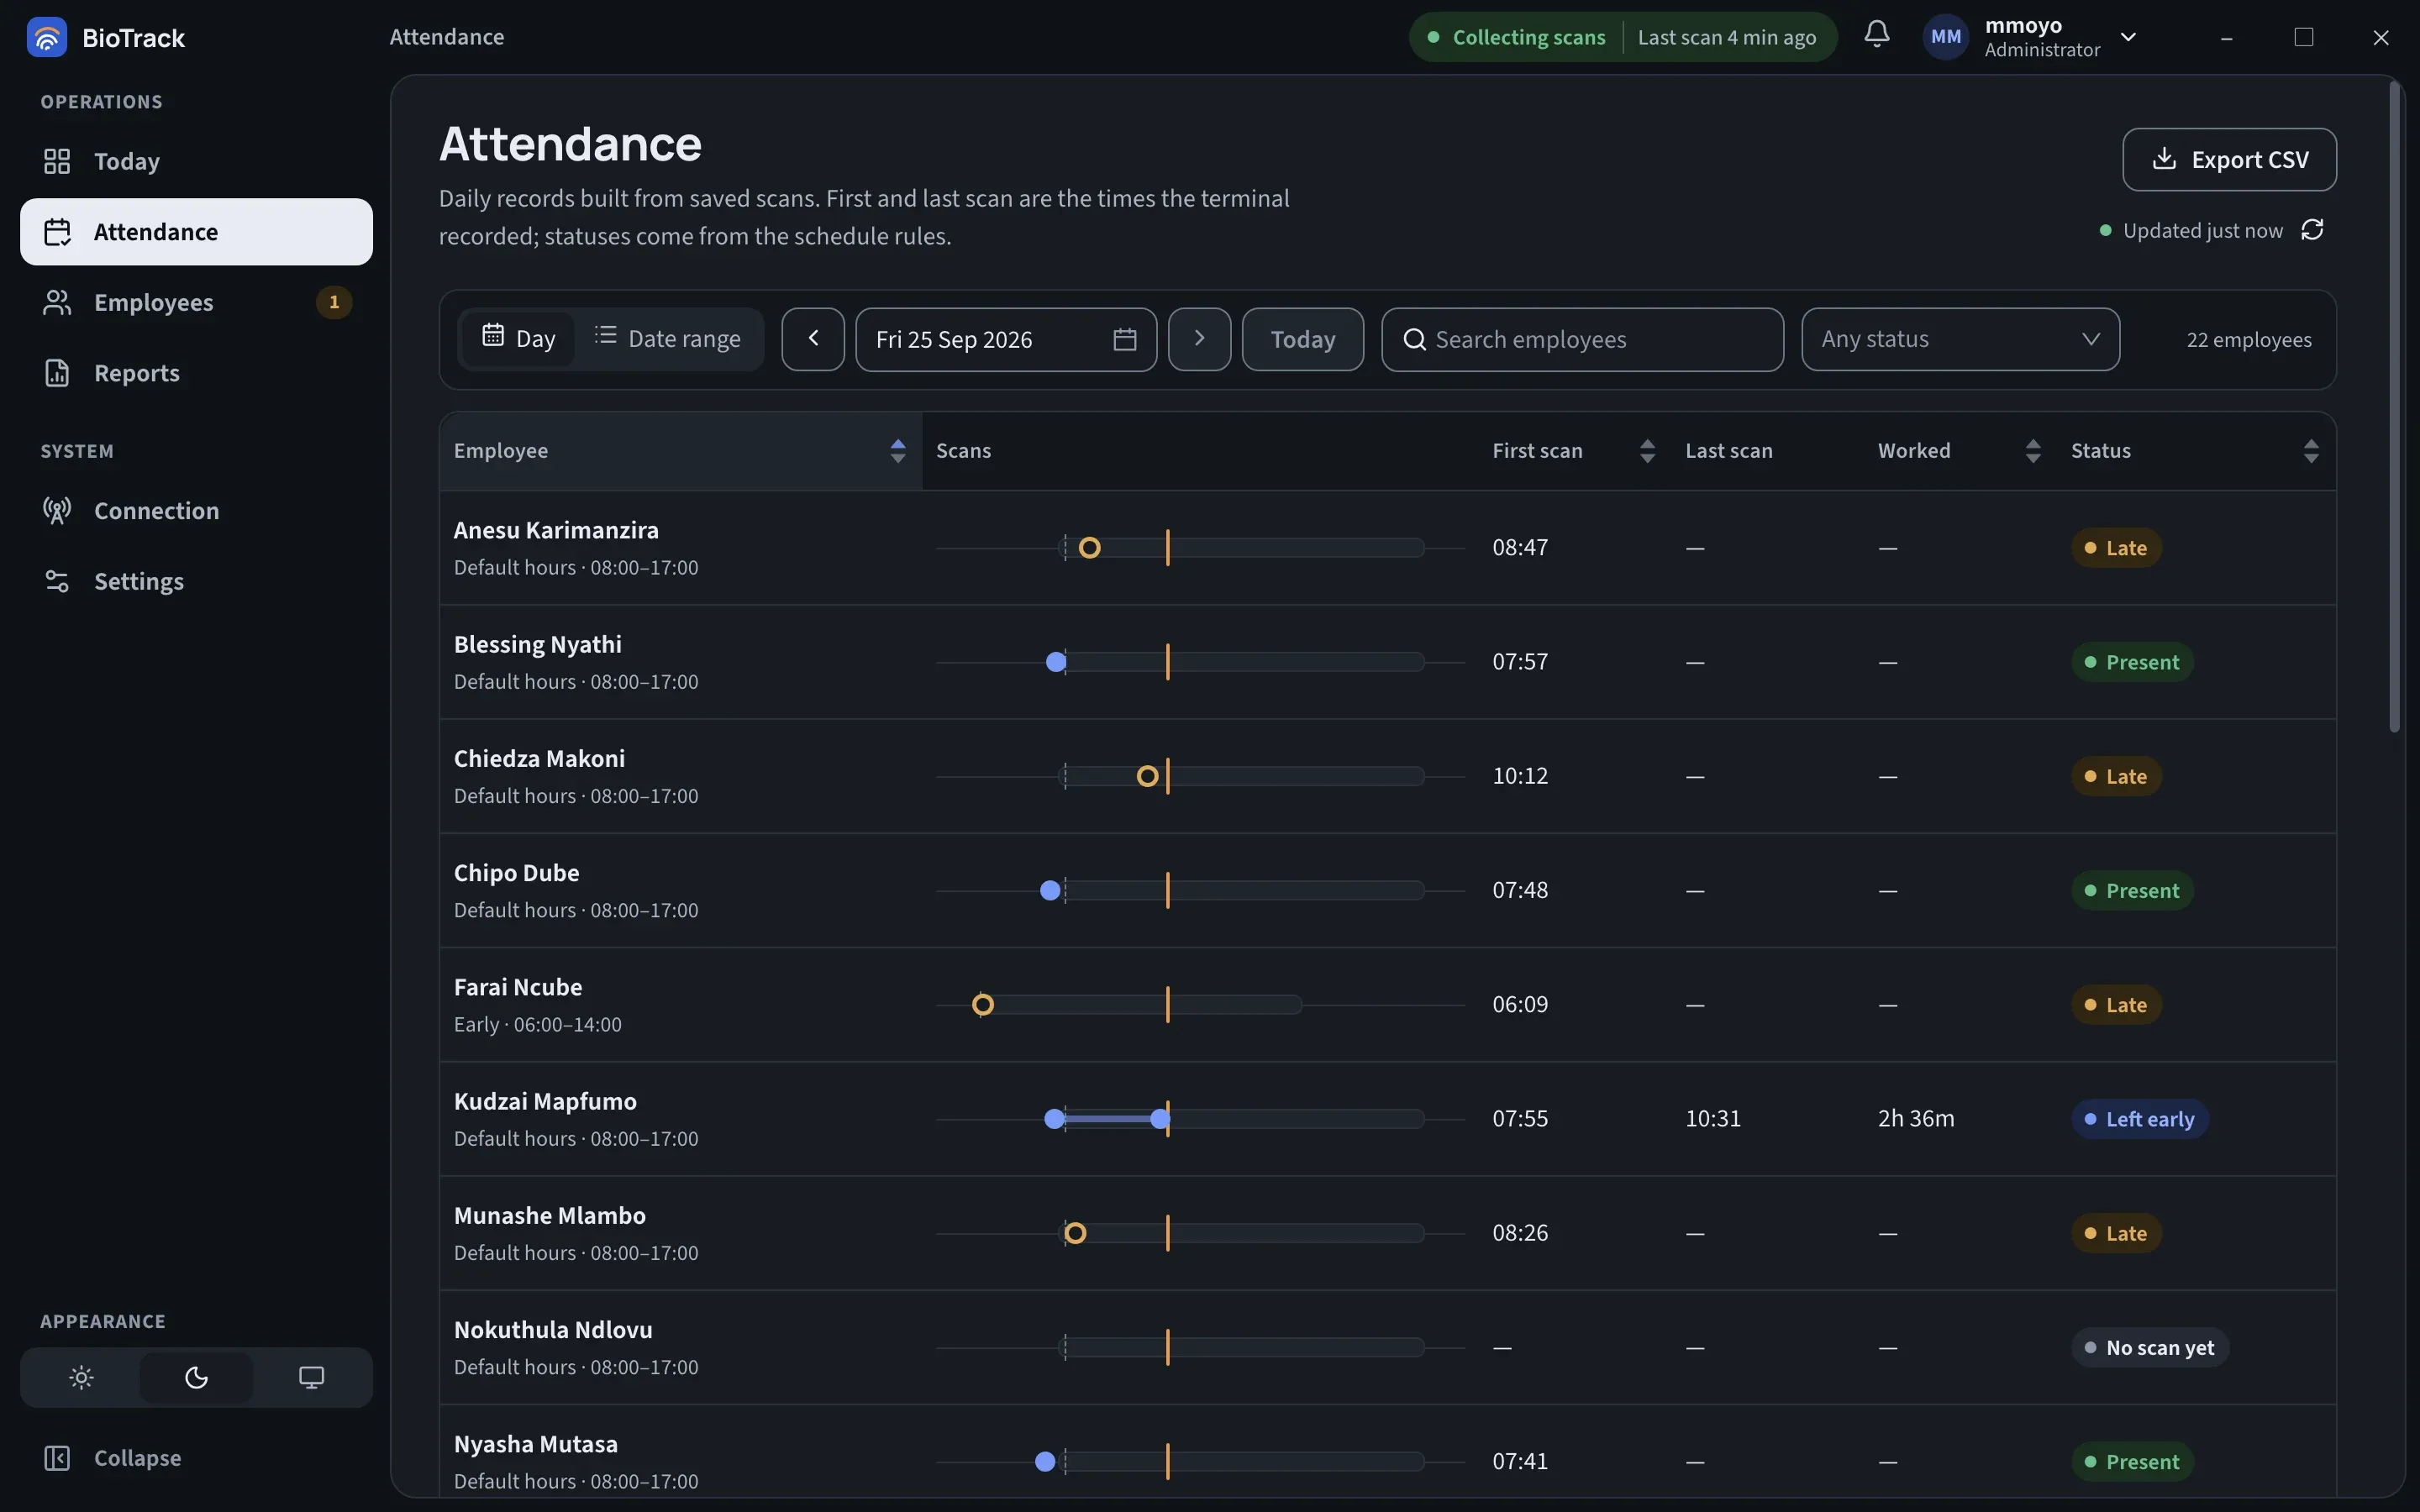Open the notifications bell
The width and height of the screenshot is (2420, 1512).
(x=1877, y=34)
